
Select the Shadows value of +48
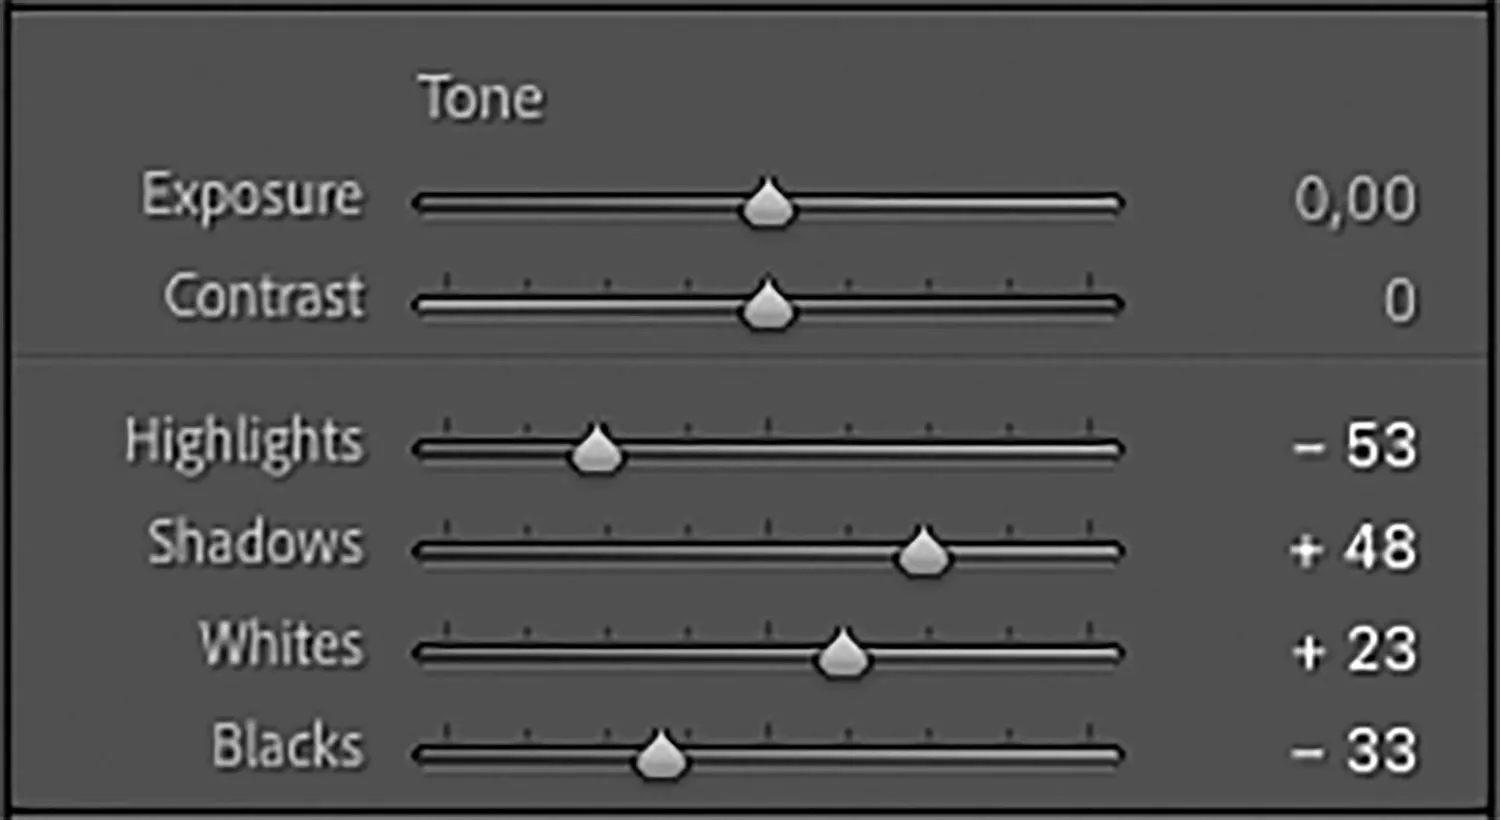pos(1355,548)
